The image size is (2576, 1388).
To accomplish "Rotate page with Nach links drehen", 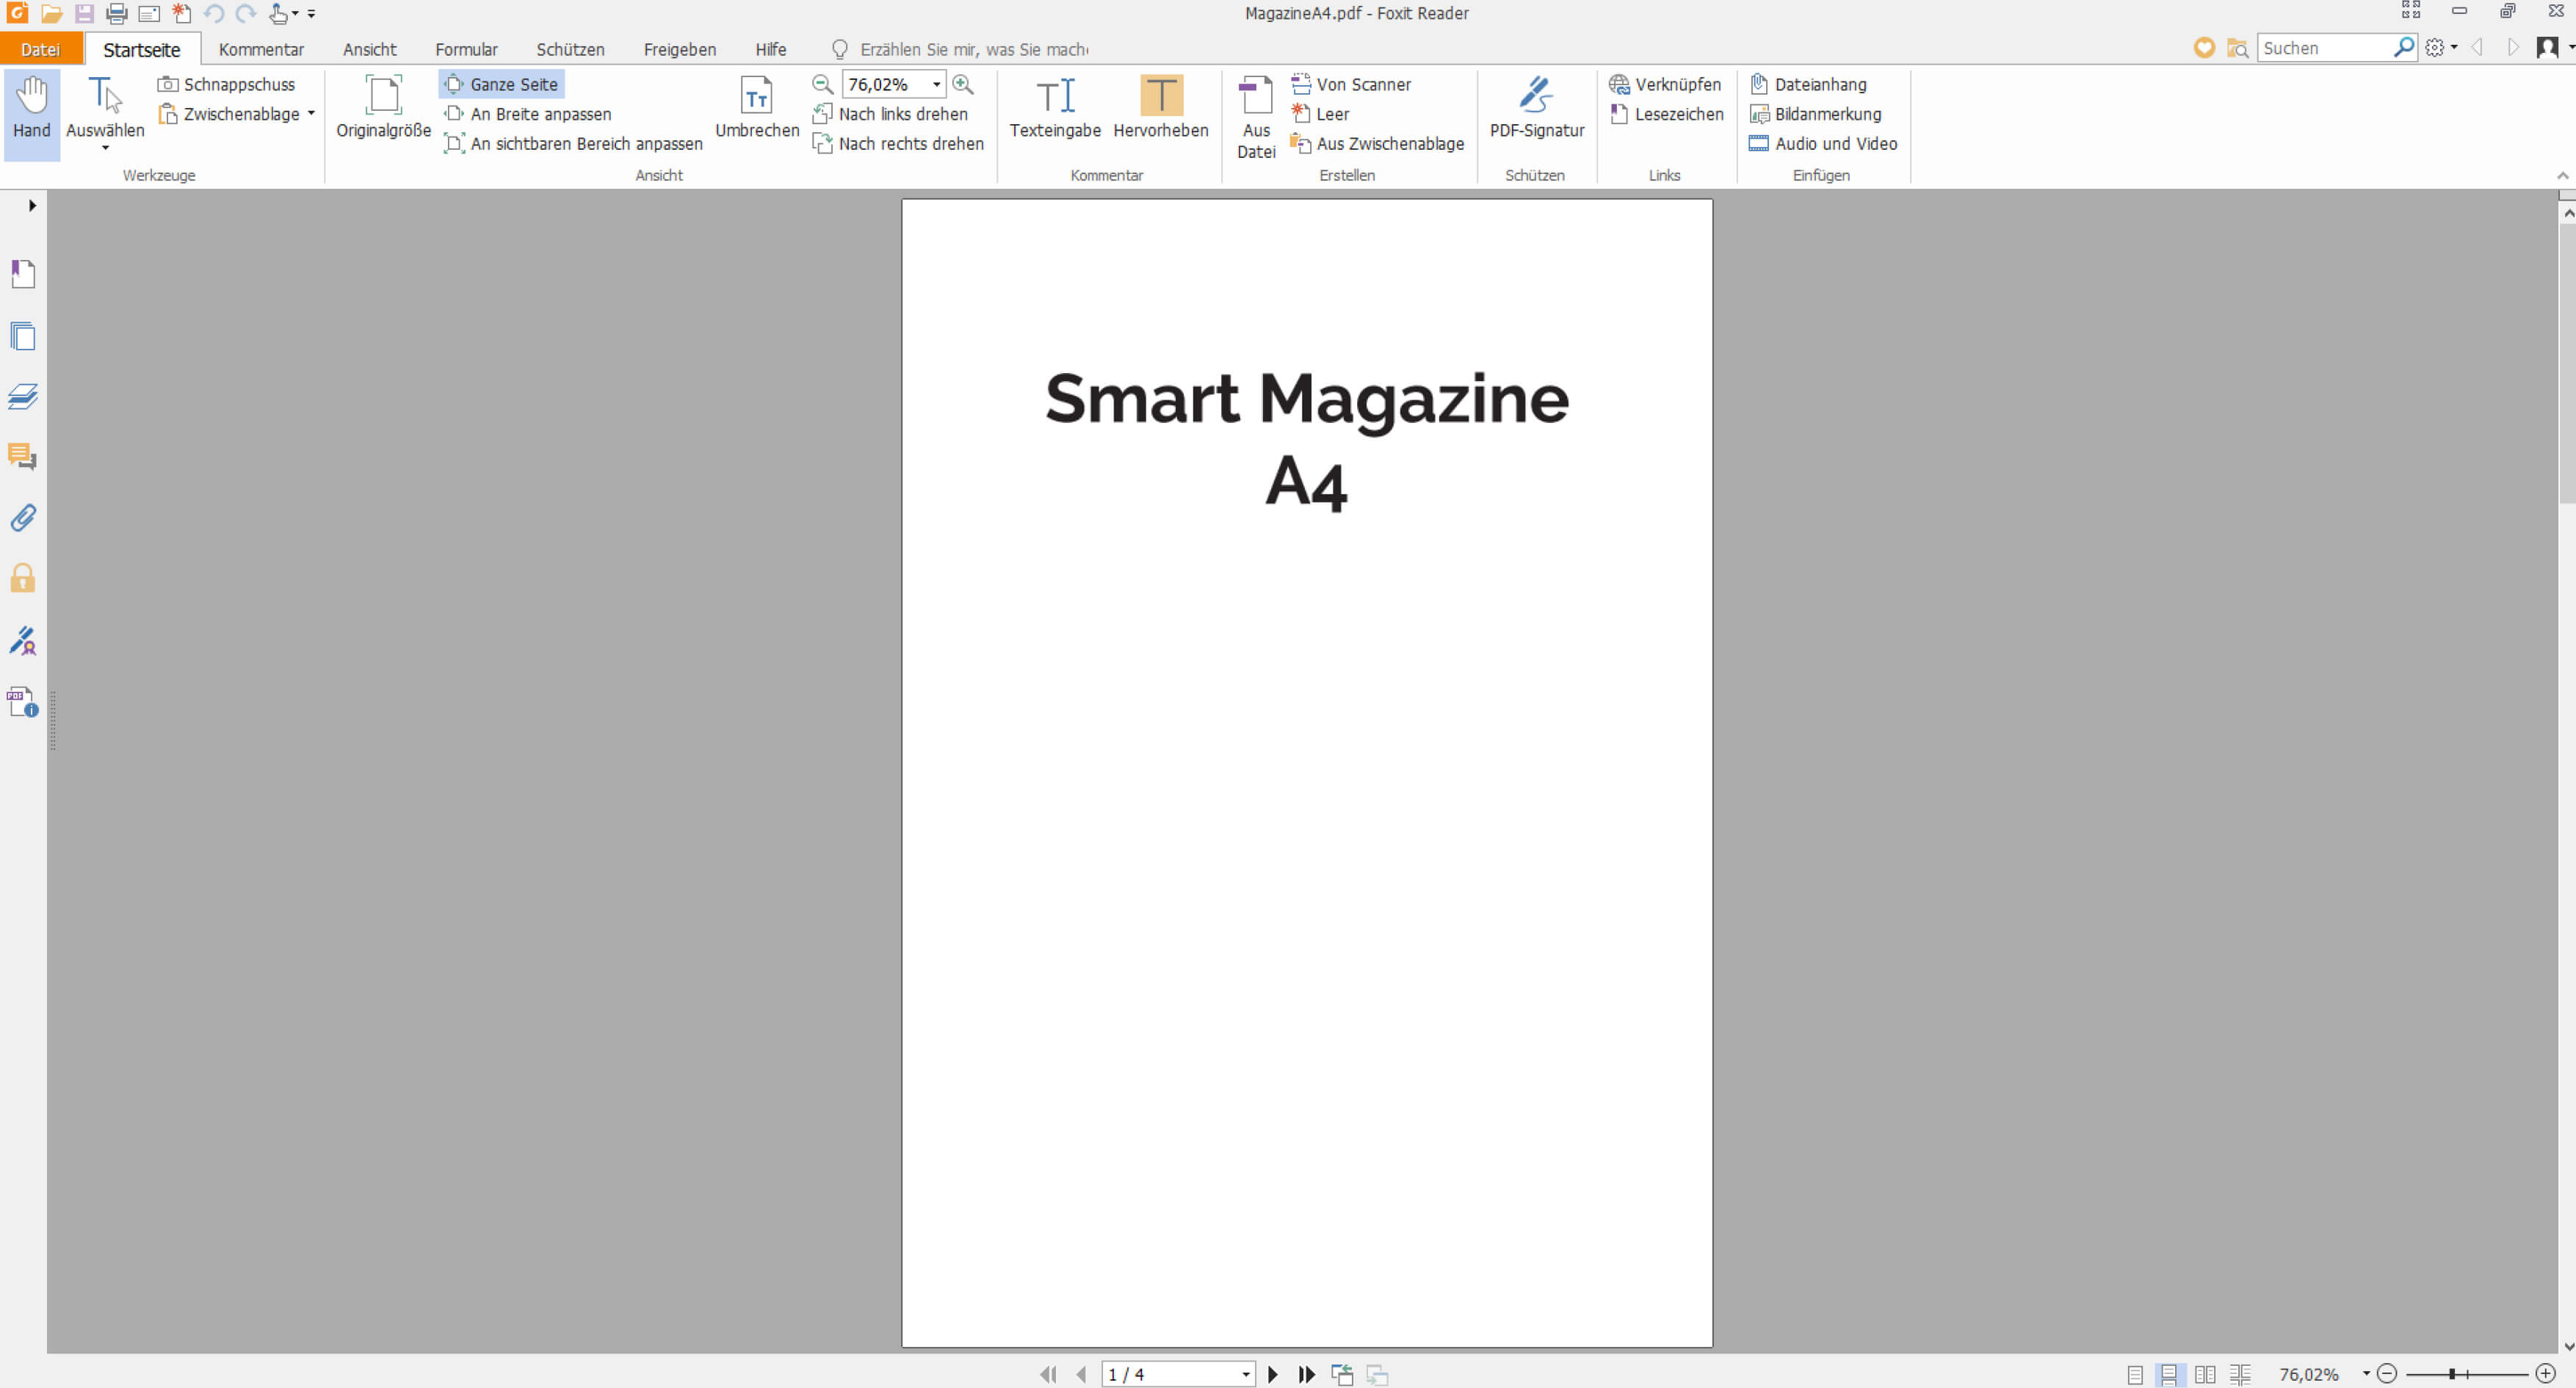I will tap(891, 114).
